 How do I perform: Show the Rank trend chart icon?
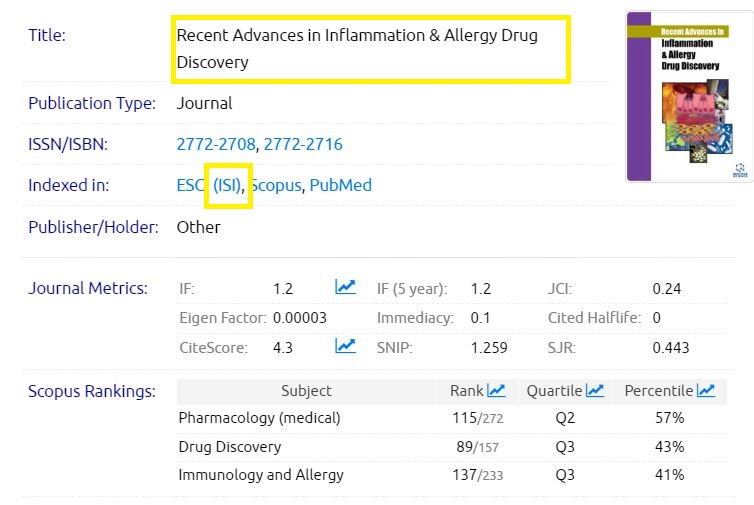[x=496, y=391]
